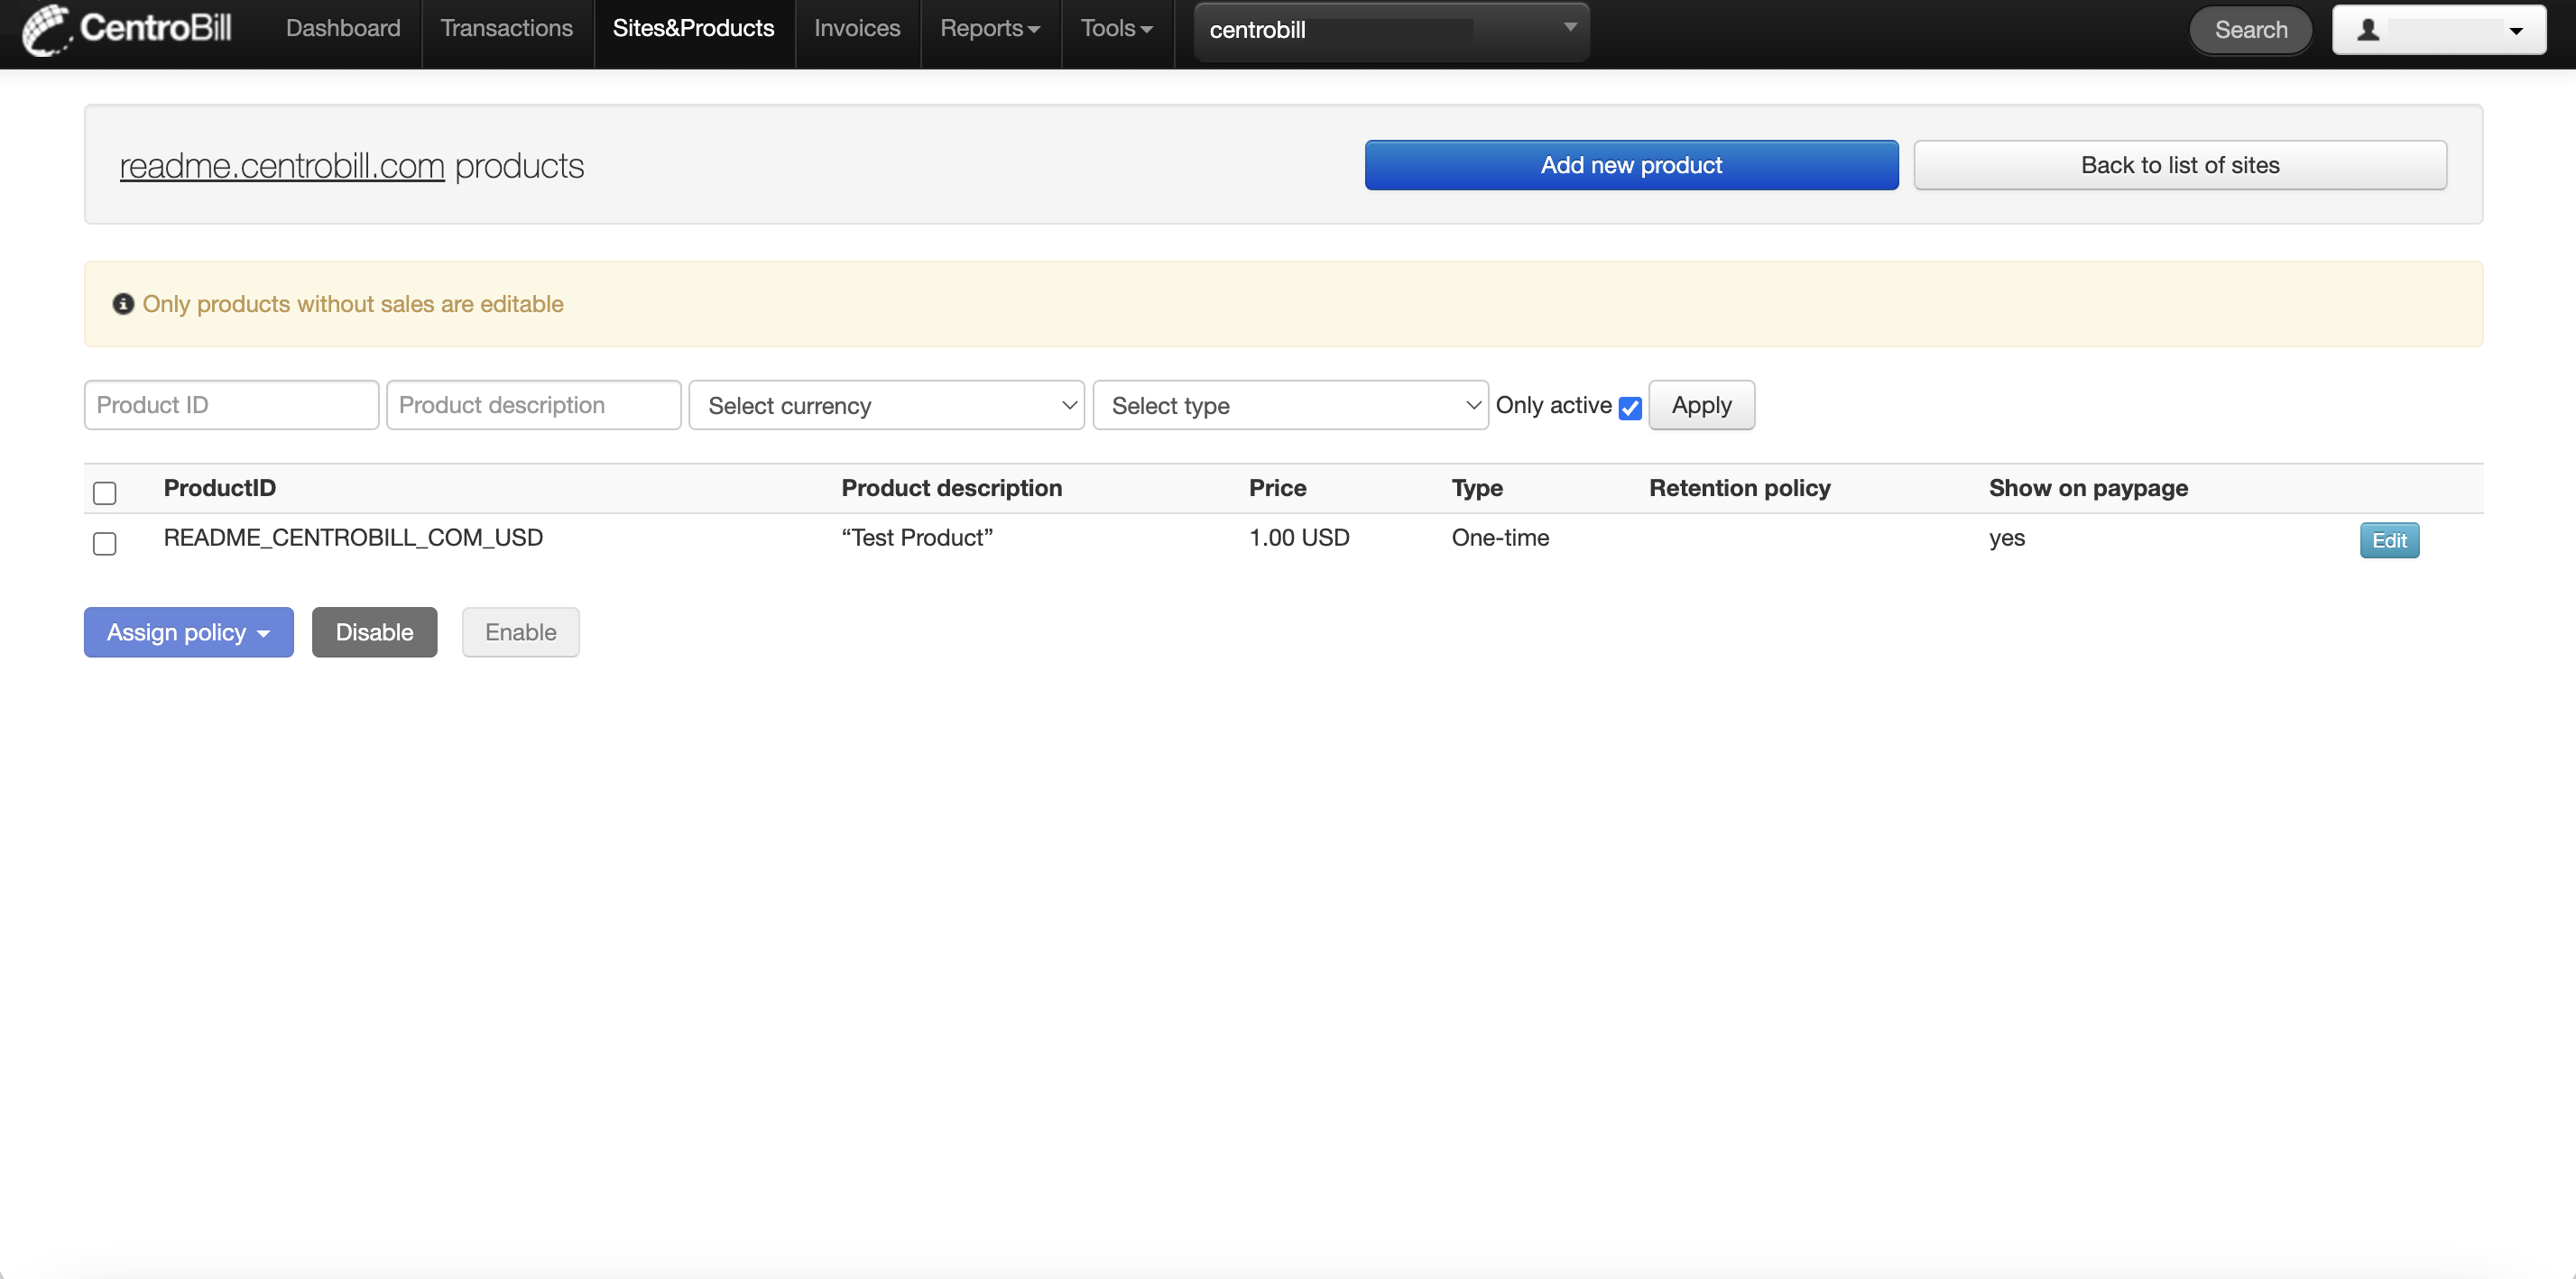This screenshot has height=1279, width=2576.
Task: Open the Tools menu
Action: [1117, 28]
